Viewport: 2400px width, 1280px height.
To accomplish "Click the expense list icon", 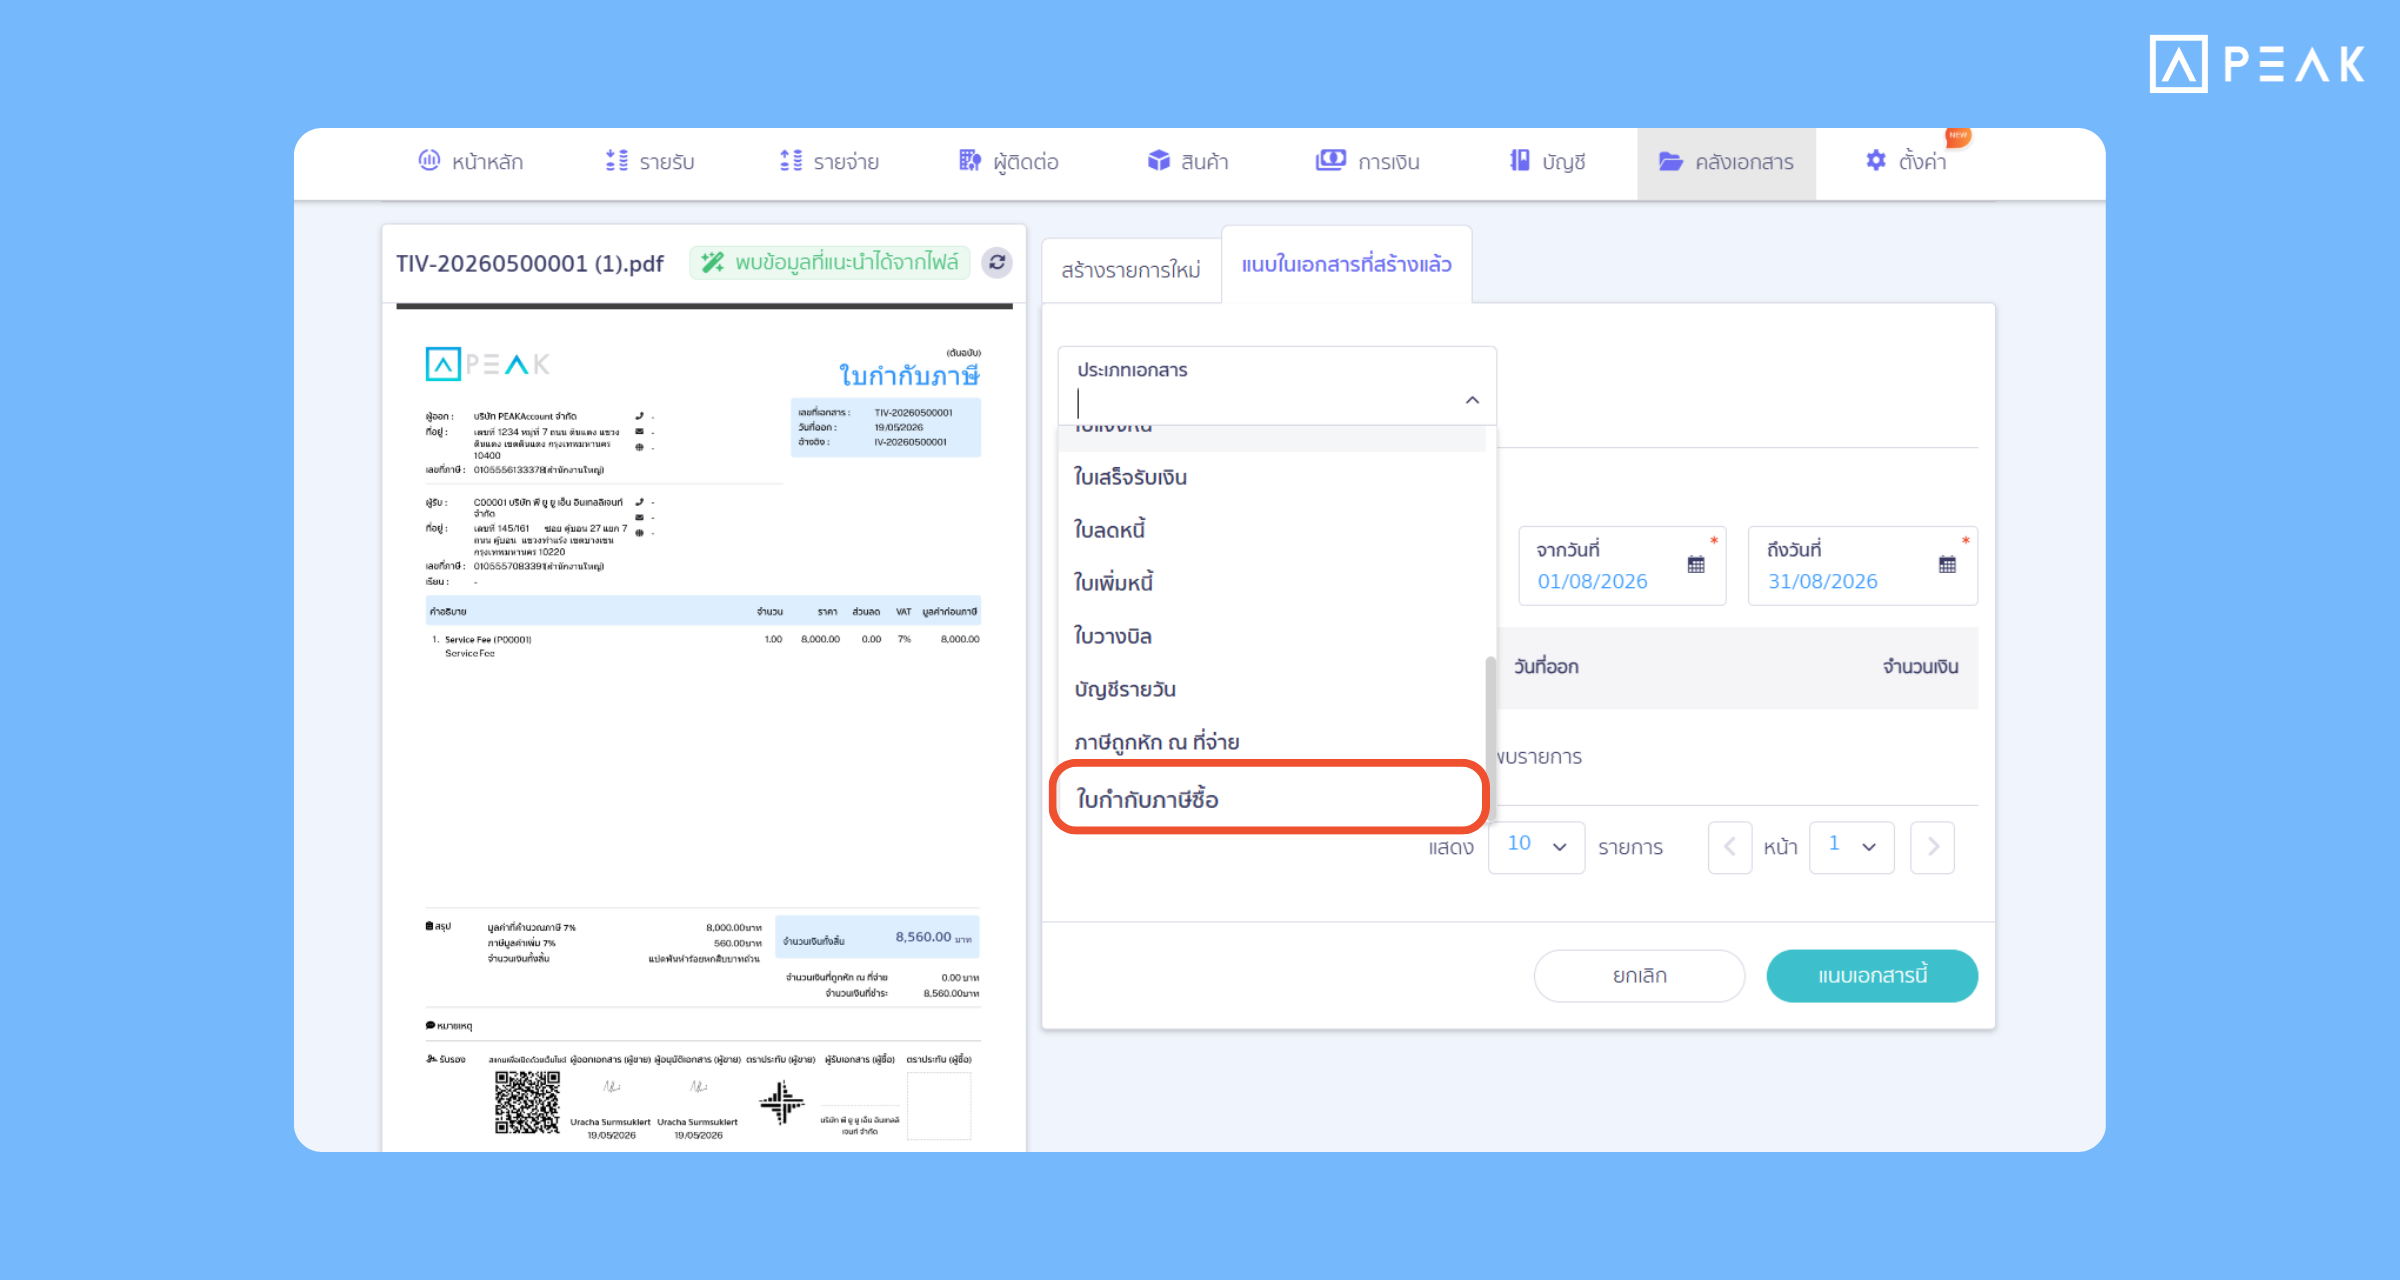I will coord(791,160).
